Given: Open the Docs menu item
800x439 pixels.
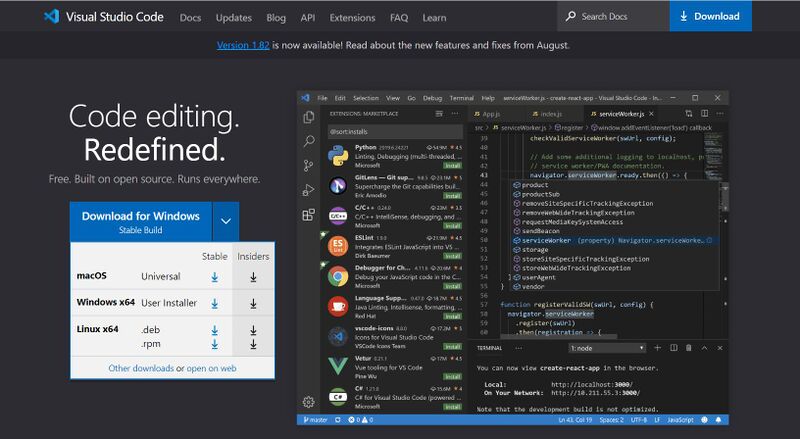Looking at the screenshot, I should [190, 17].
